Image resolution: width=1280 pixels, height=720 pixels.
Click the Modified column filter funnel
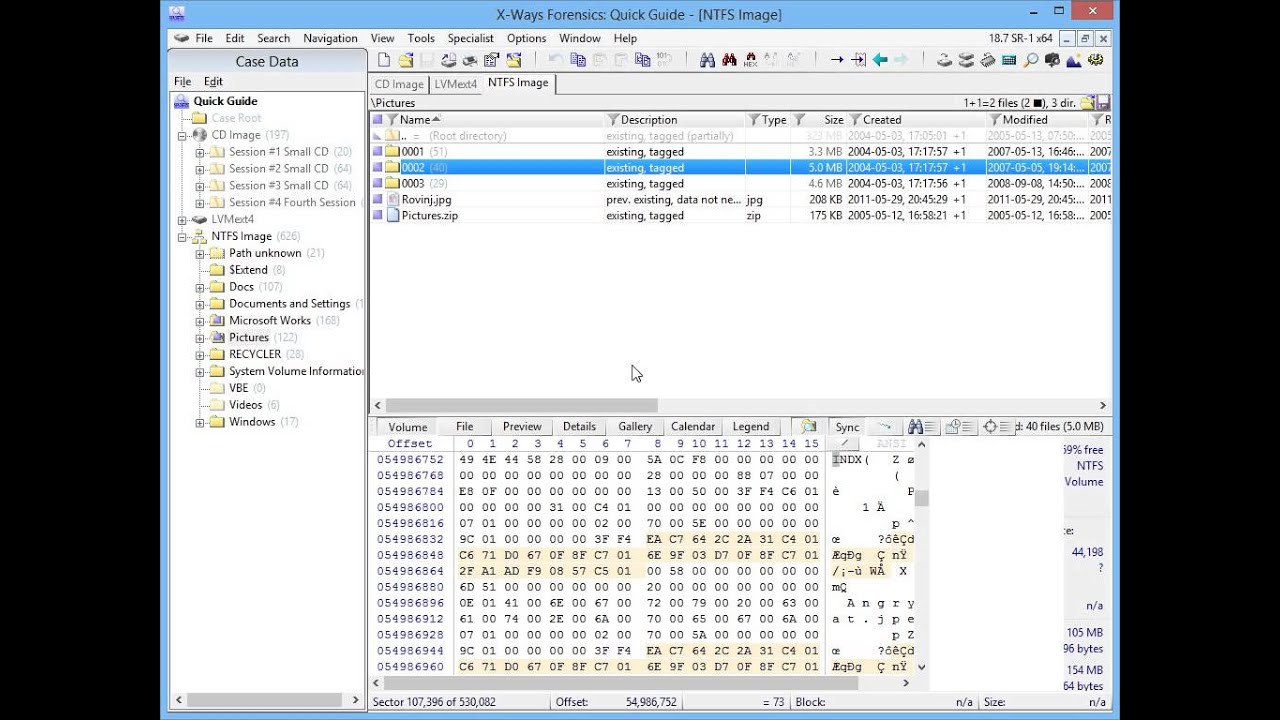click(x=995, y=120)
